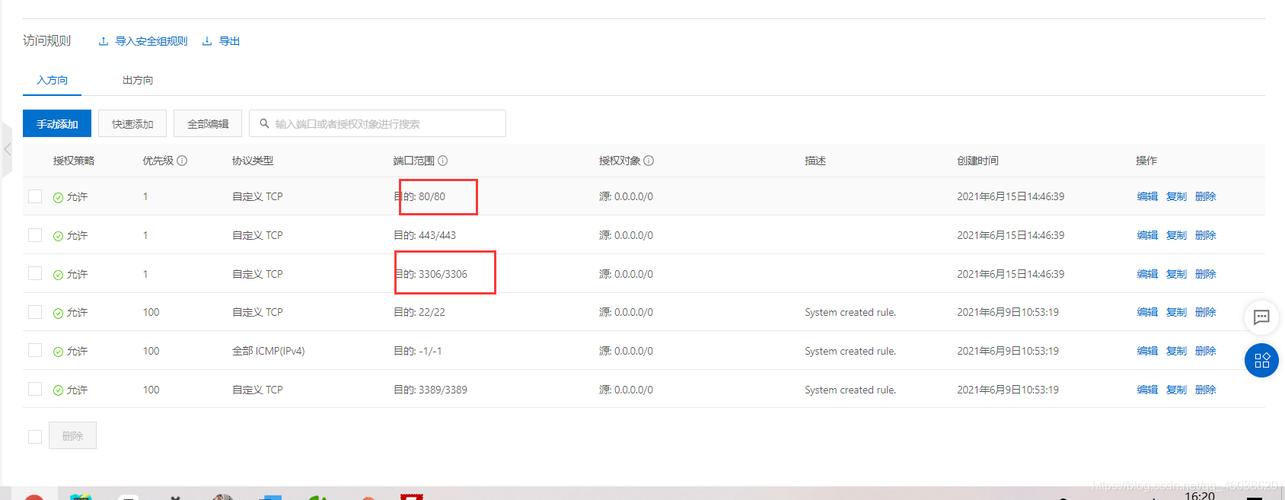Image resolution: width=1285 pixels, height=500 pixels.
Task: Click the export download icon
Action: pos(208,41)
